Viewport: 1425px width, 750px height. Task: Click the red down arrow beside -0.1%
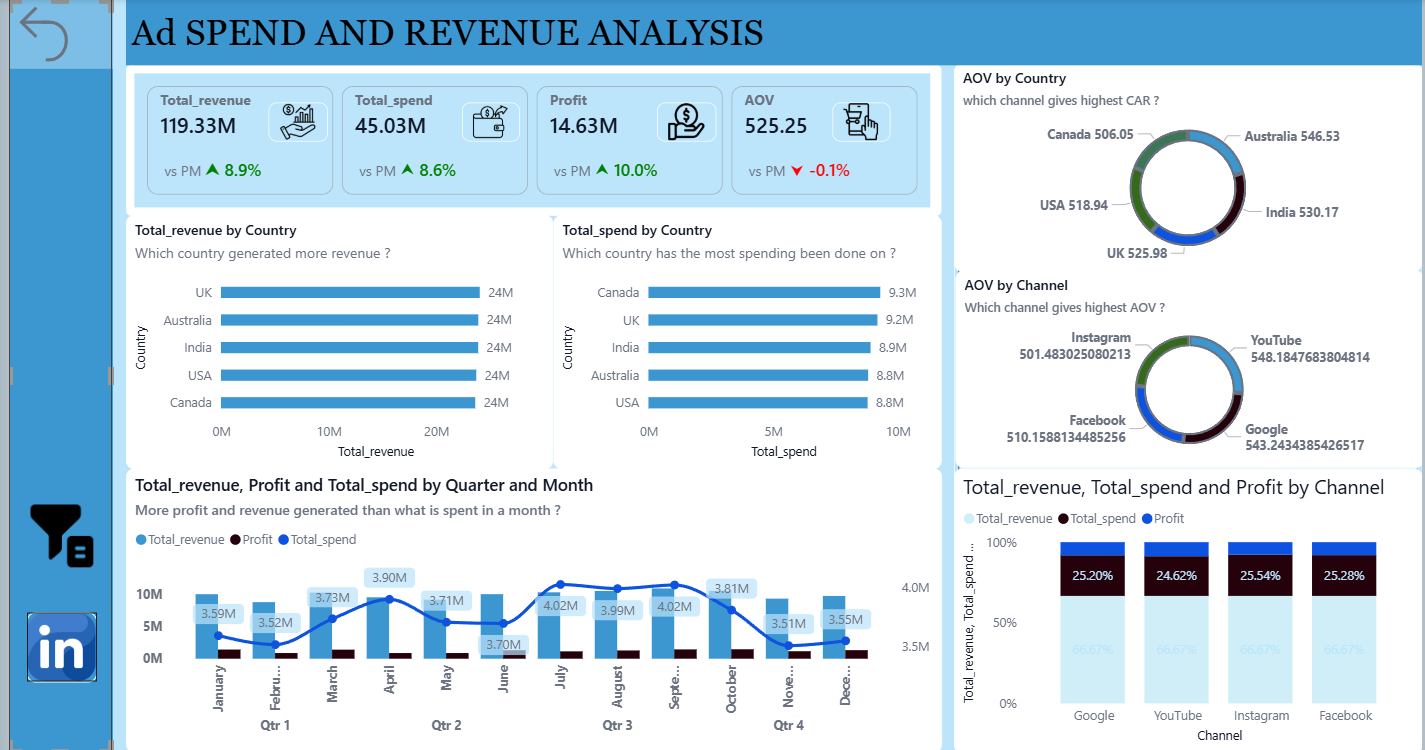coord(796,171)
